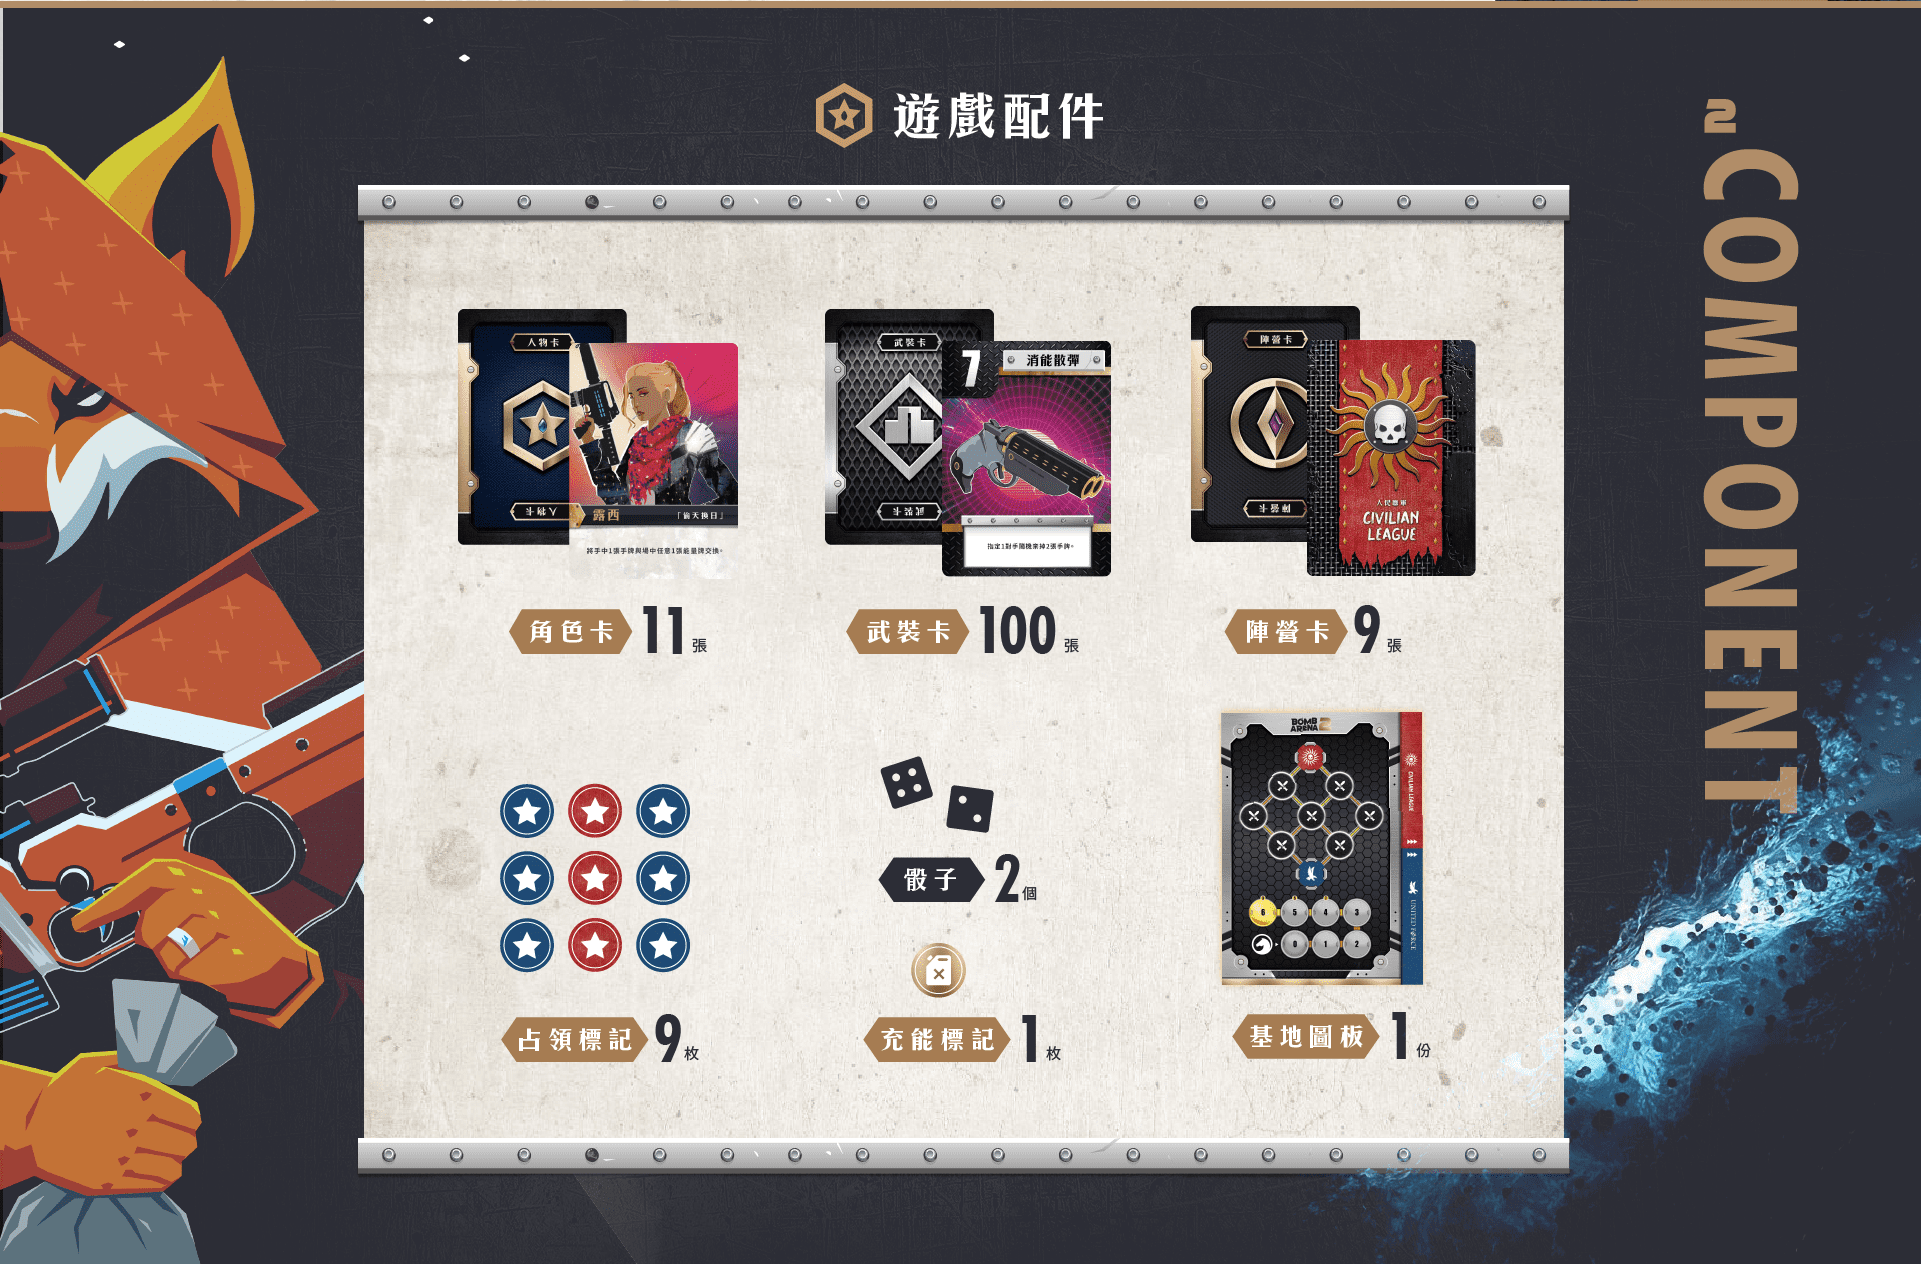Click the blue star token at bottom-right of grid
The width and height of the screenshot is (1921, 1264).
[663, 945]
